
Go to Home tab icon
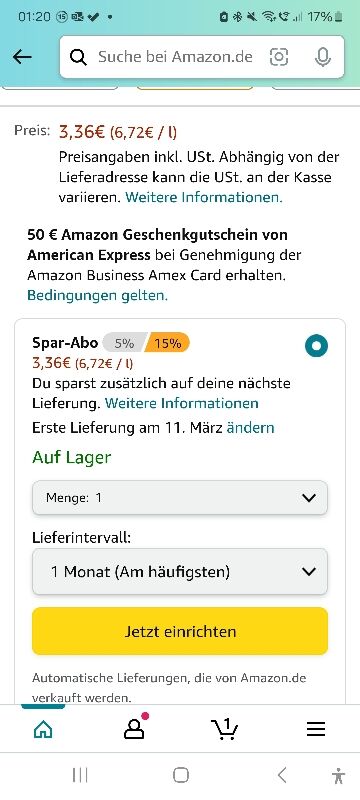pyautogui.click(x=43, y=730)
